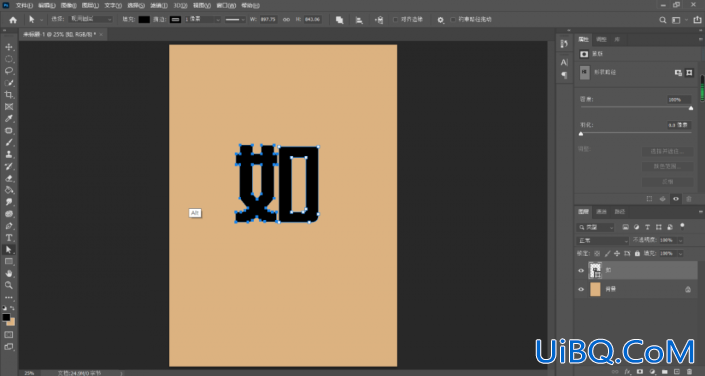Viewport: 705px width, 376px height.
Task: Click the search magnifier icon top right
Action: click(663, 20)
